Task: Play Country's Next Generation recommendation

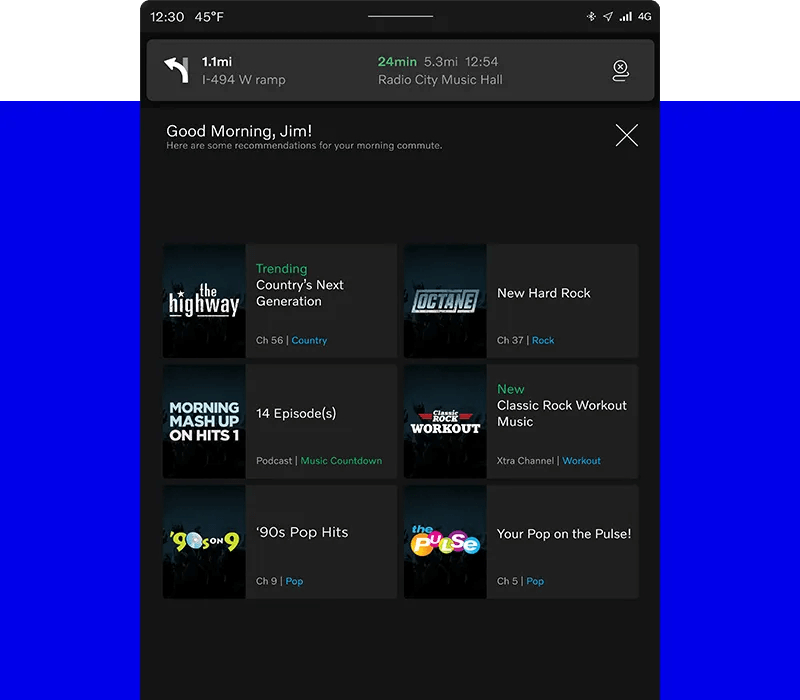Action: [x=300, y=293]
